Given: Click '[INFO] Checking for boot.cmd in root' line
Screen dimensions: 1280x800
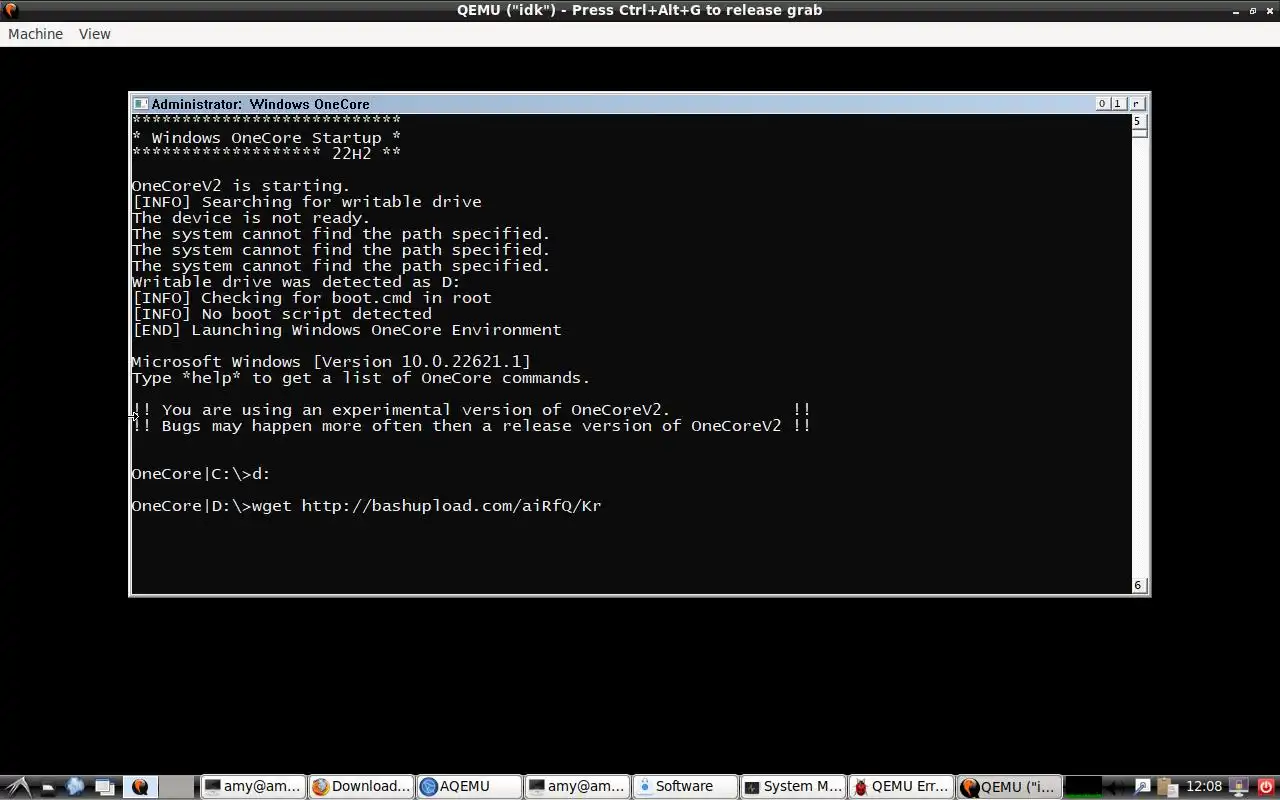Looking at the screenshot, I should (312, 298).
